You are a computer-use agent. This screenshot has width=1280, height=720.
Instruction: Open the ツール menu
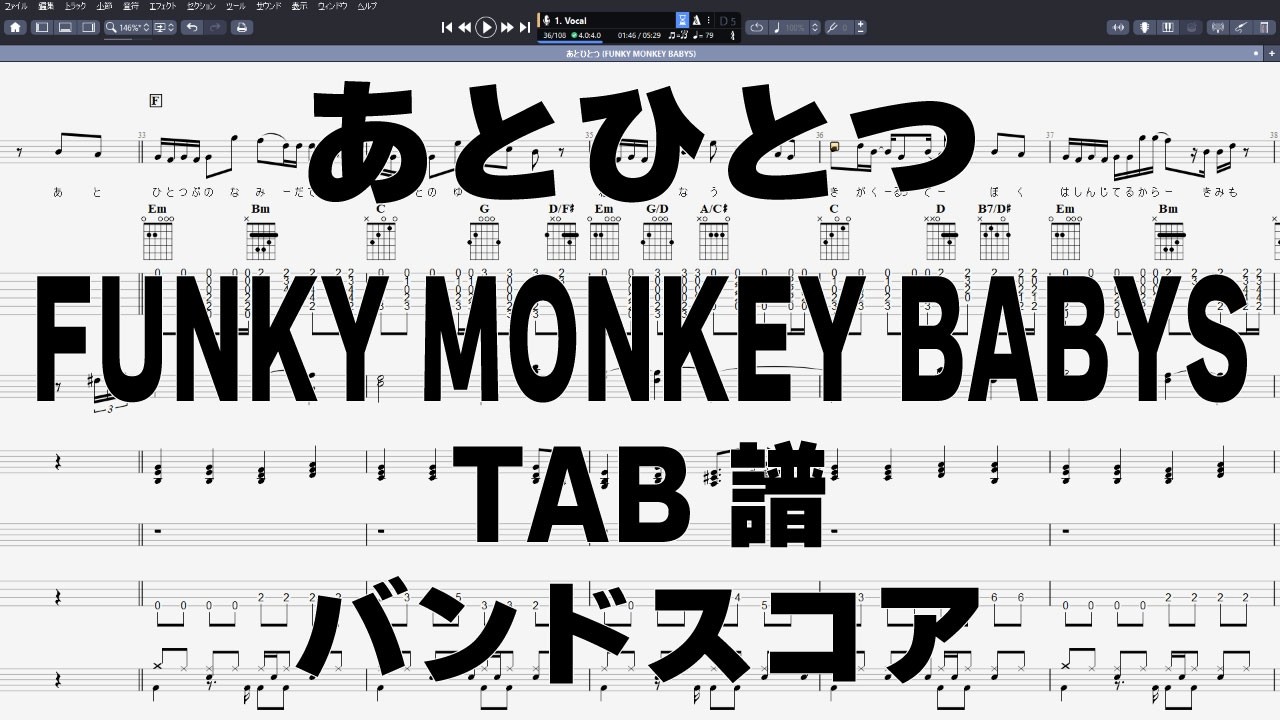point(236,6)
